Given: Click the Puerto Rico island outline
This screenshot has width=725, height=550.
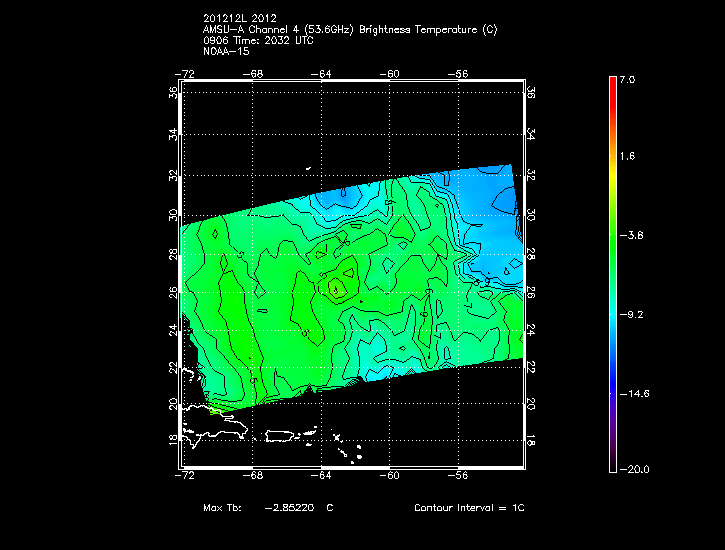Looking at the screenshot, I should (x=291, y=436).
